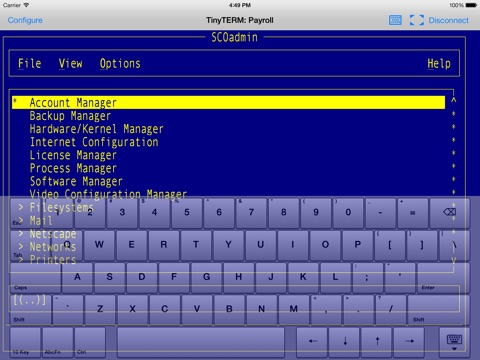Open the View menu
Viewport: 480px width, 360px height.
coord(70,63)
